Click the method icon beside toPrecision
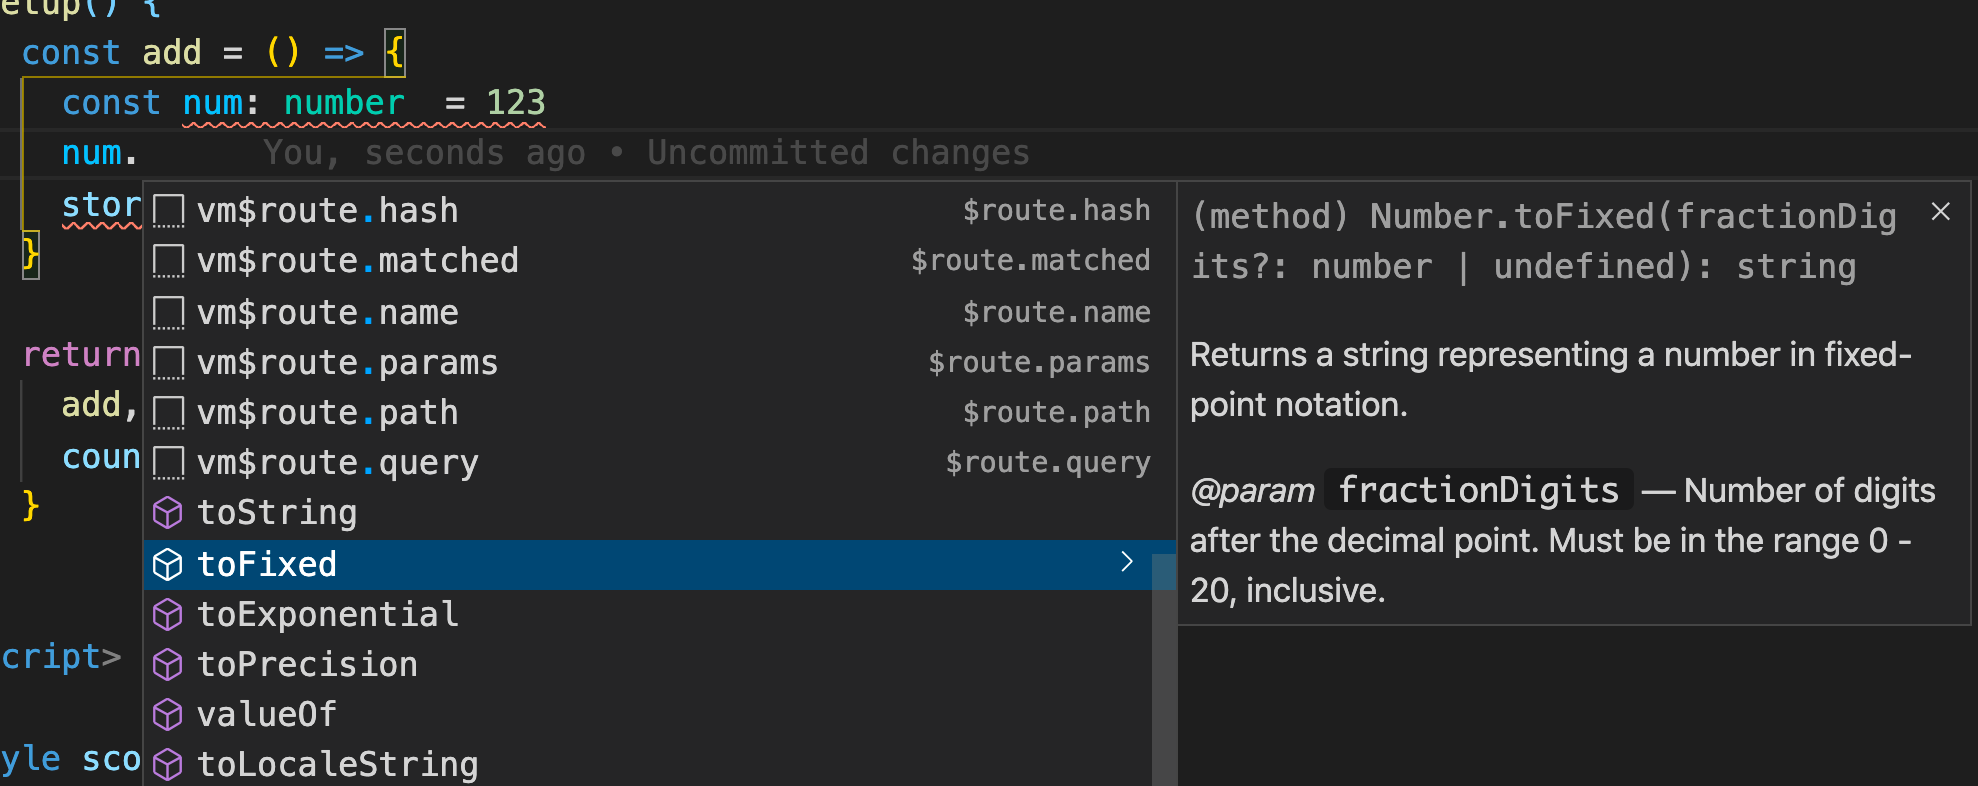Screen dimensions: 1978x786 point(167,665)
